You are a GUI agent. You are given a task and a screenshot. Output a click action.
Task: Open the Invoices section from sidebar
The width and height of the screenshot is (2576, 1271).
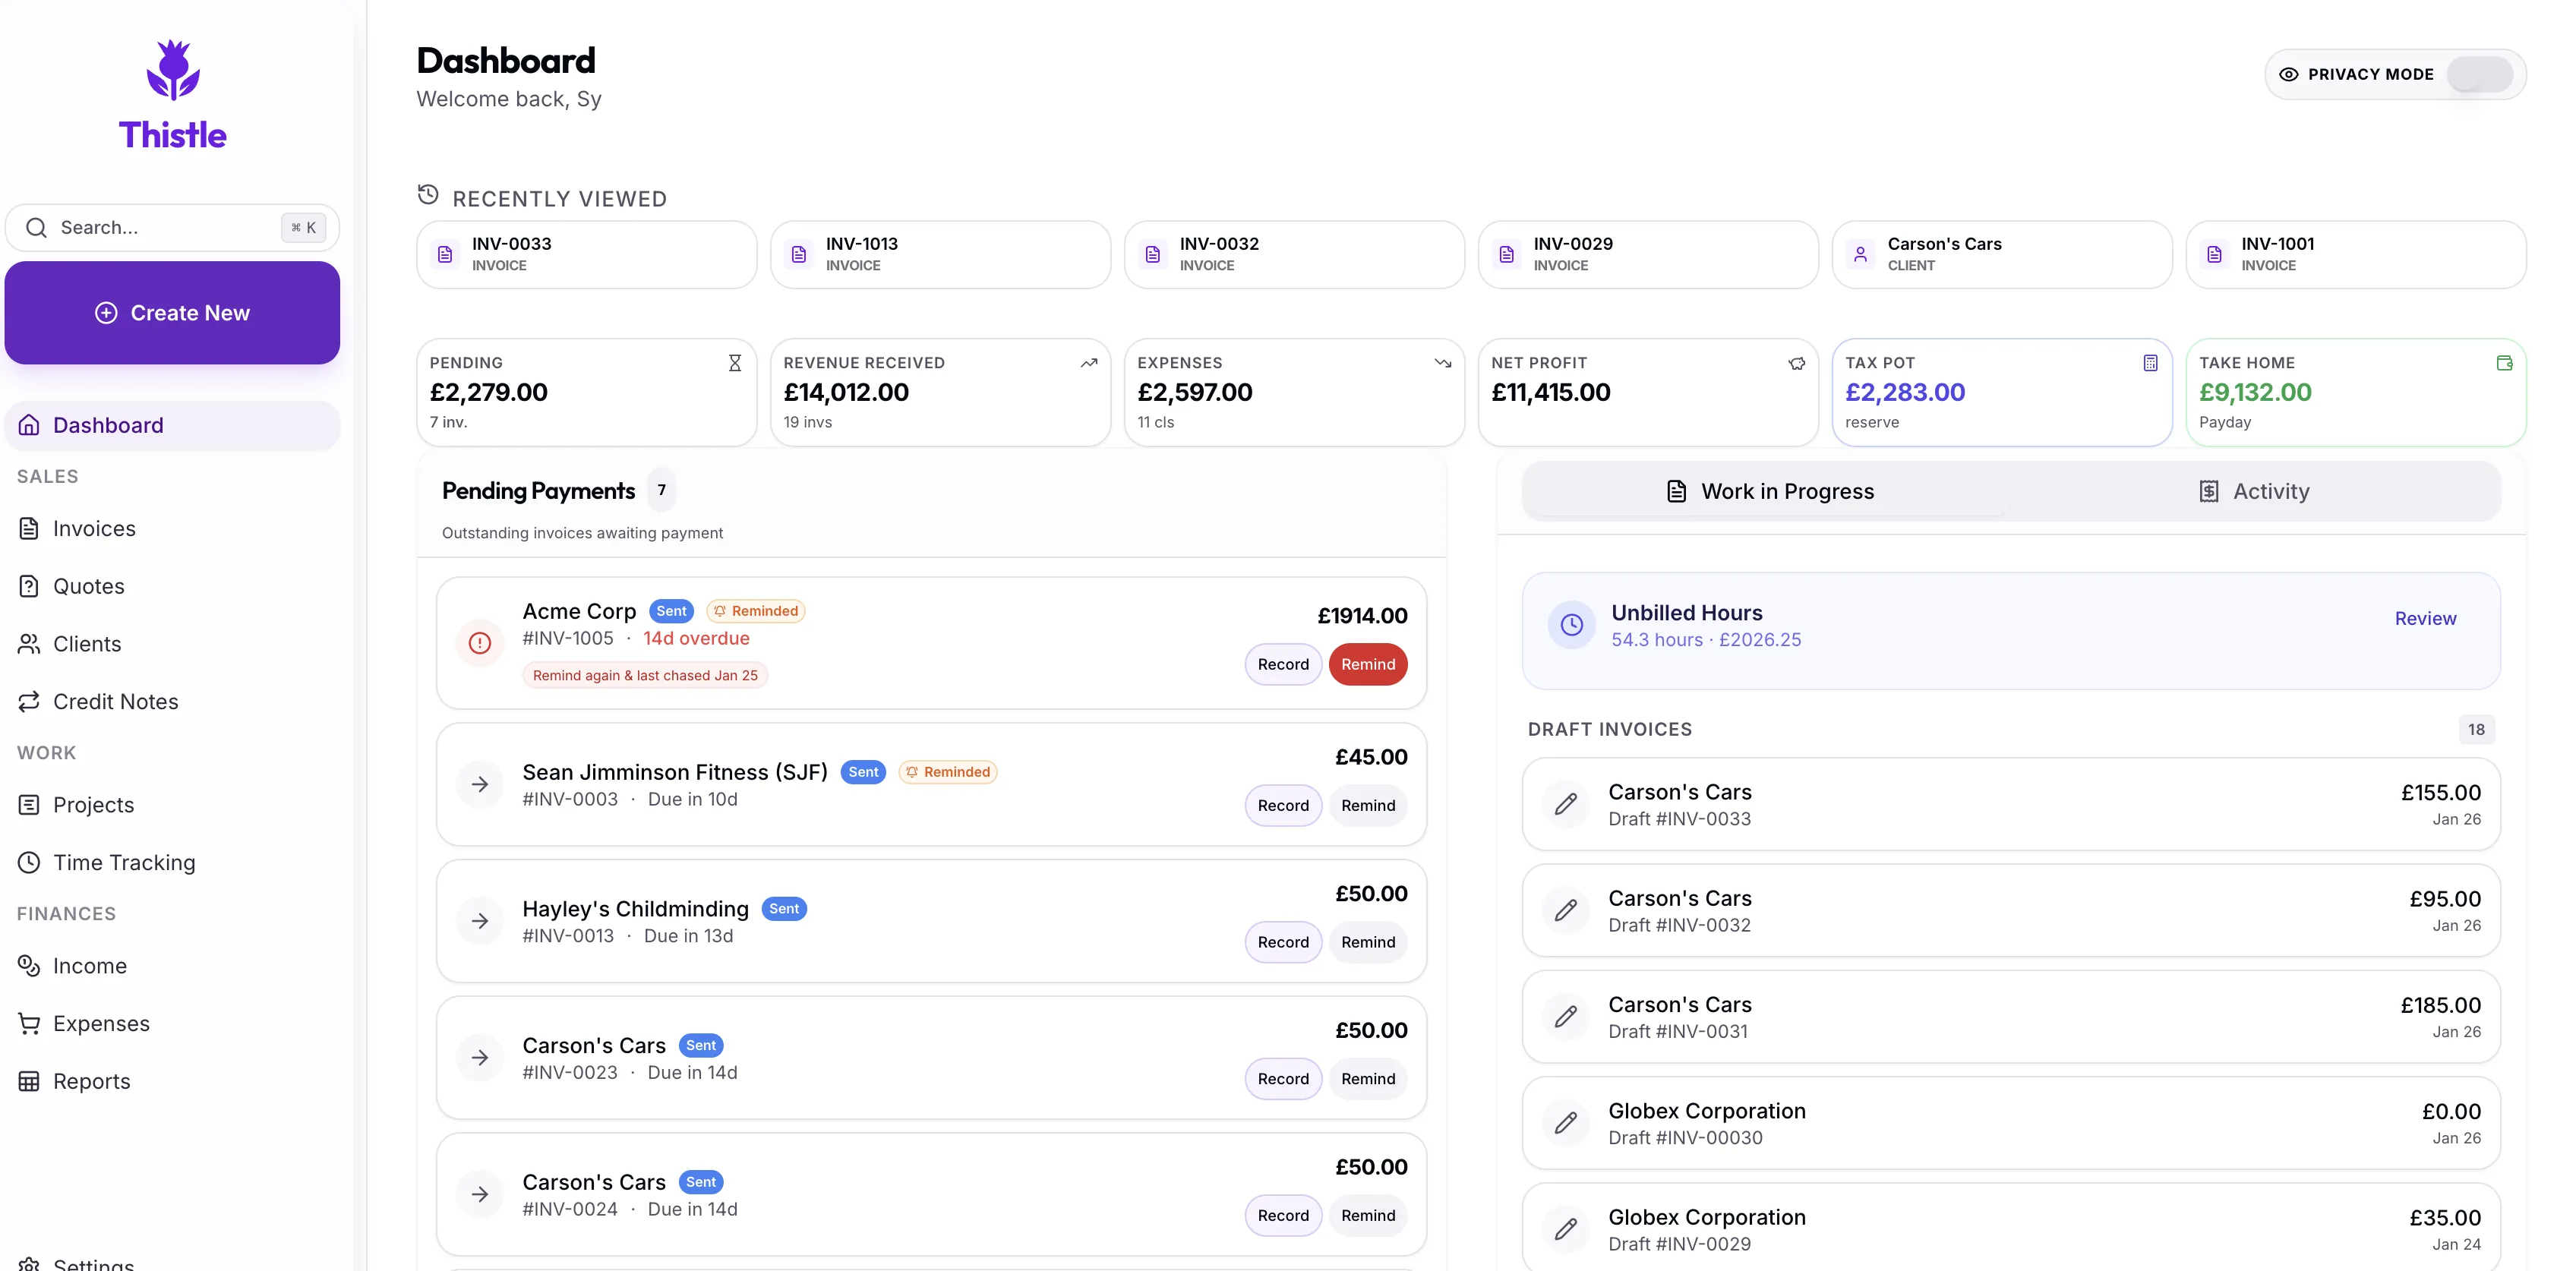pos(95,528)
